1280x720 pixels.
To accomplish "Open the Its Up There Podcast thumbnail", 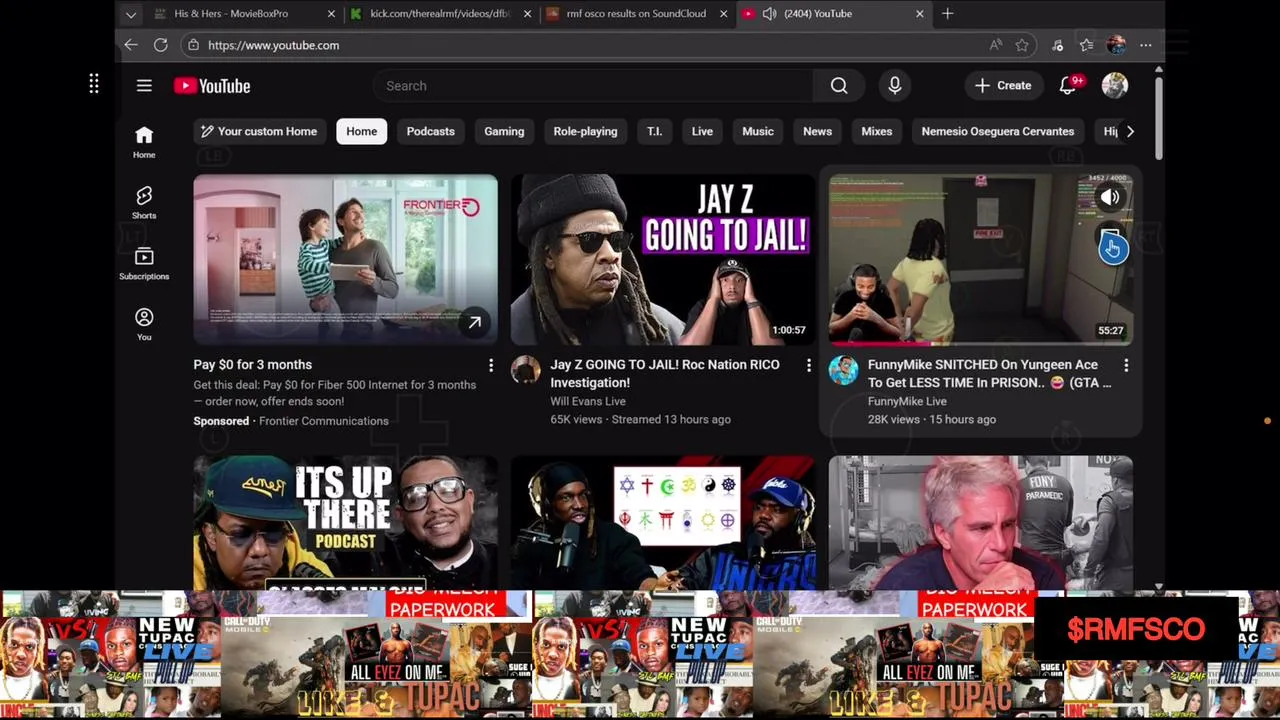I will point(345,523).
